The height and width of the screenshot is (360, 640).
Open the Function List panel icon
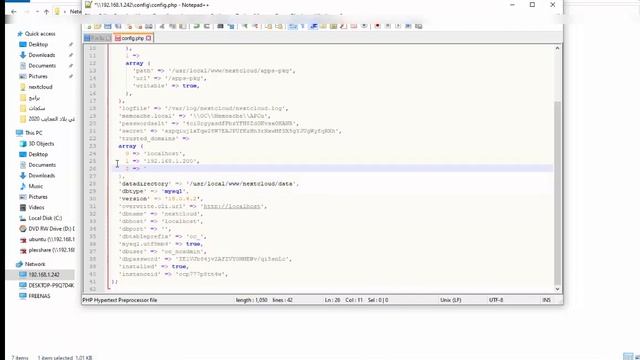(343, 26)
